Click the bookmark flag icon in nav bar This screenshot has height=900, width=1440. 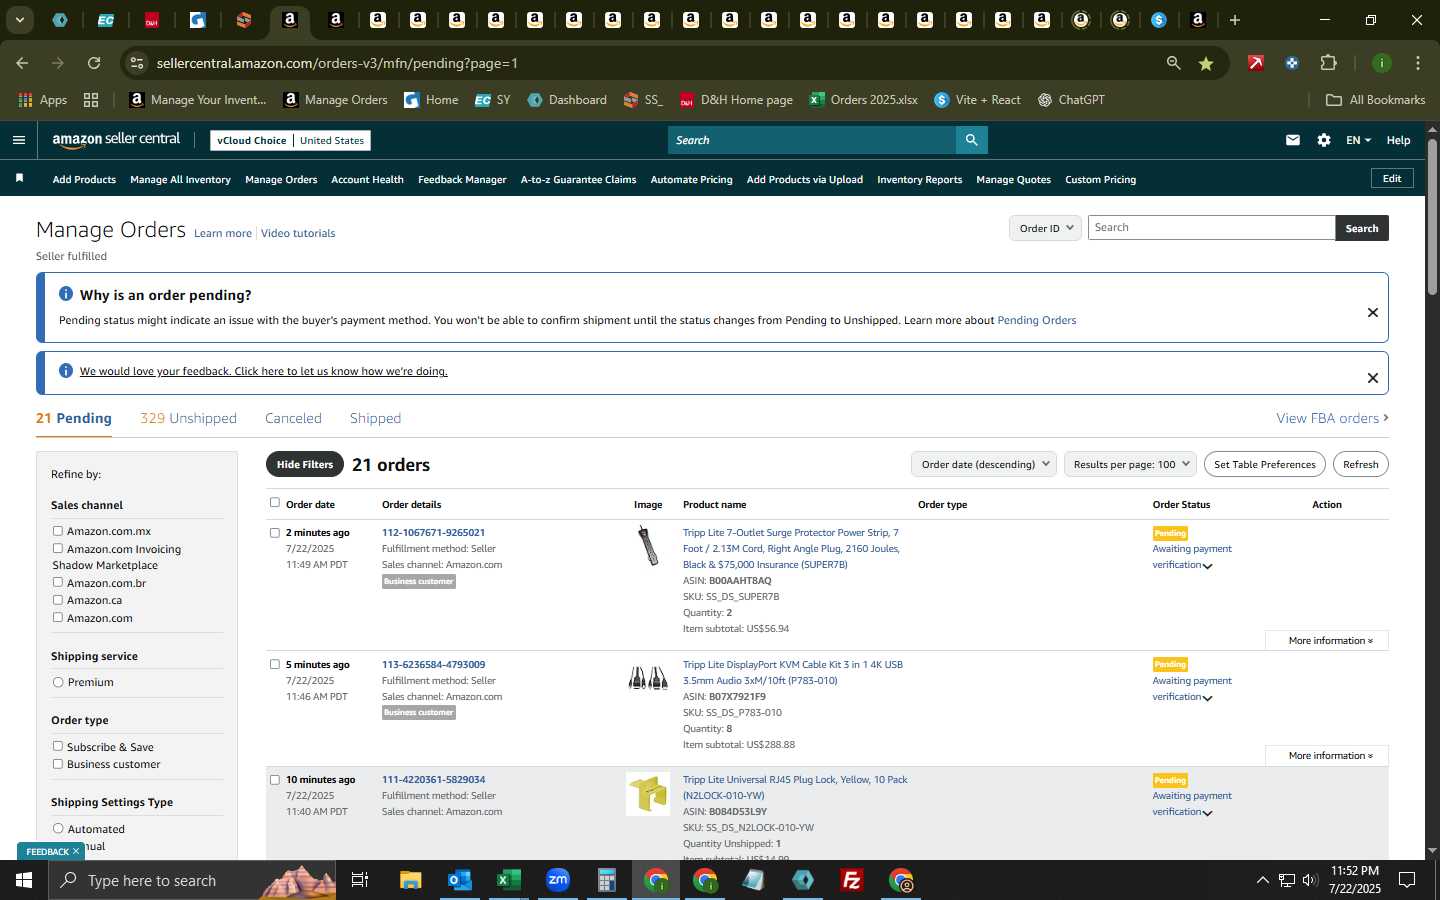point(19,179)
